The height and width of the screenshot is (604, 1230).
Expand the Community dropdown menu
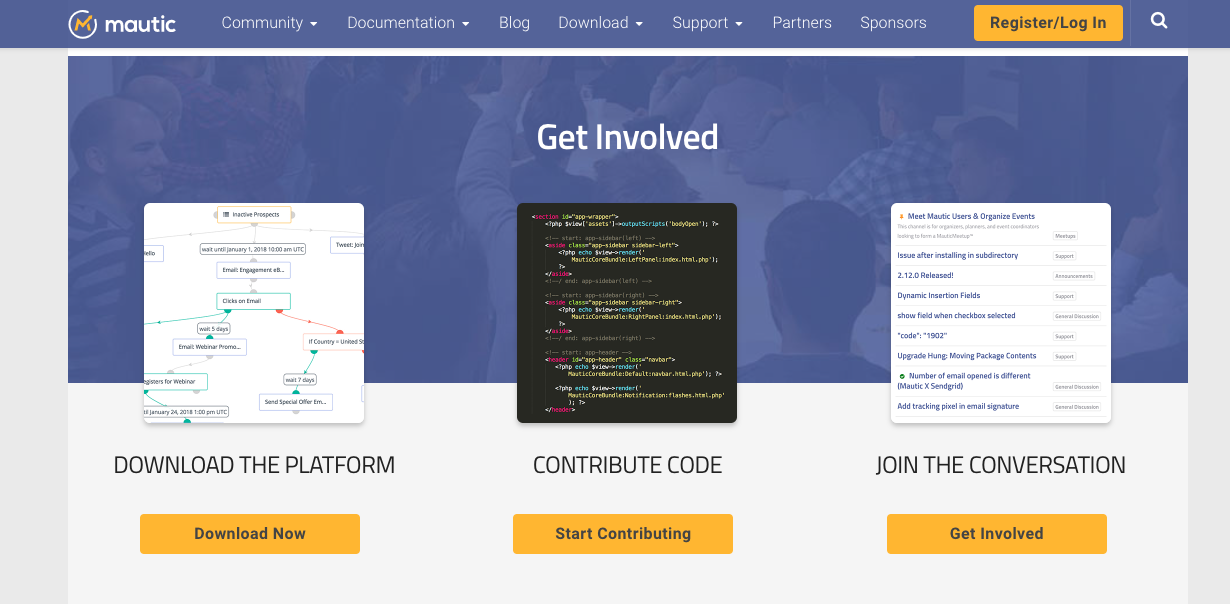(269, 22)
